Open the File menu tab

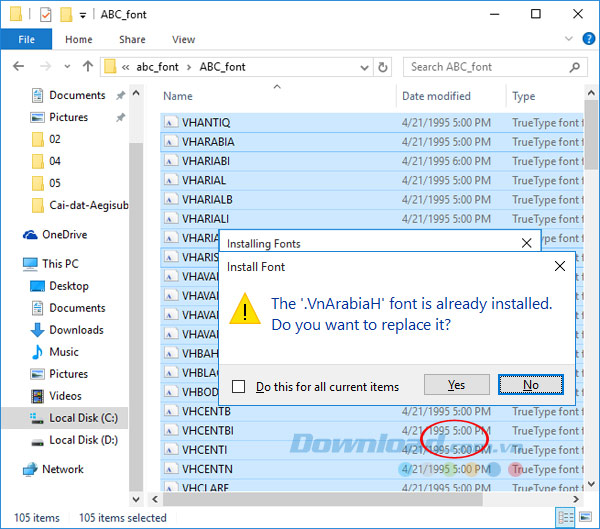[27, 40]
